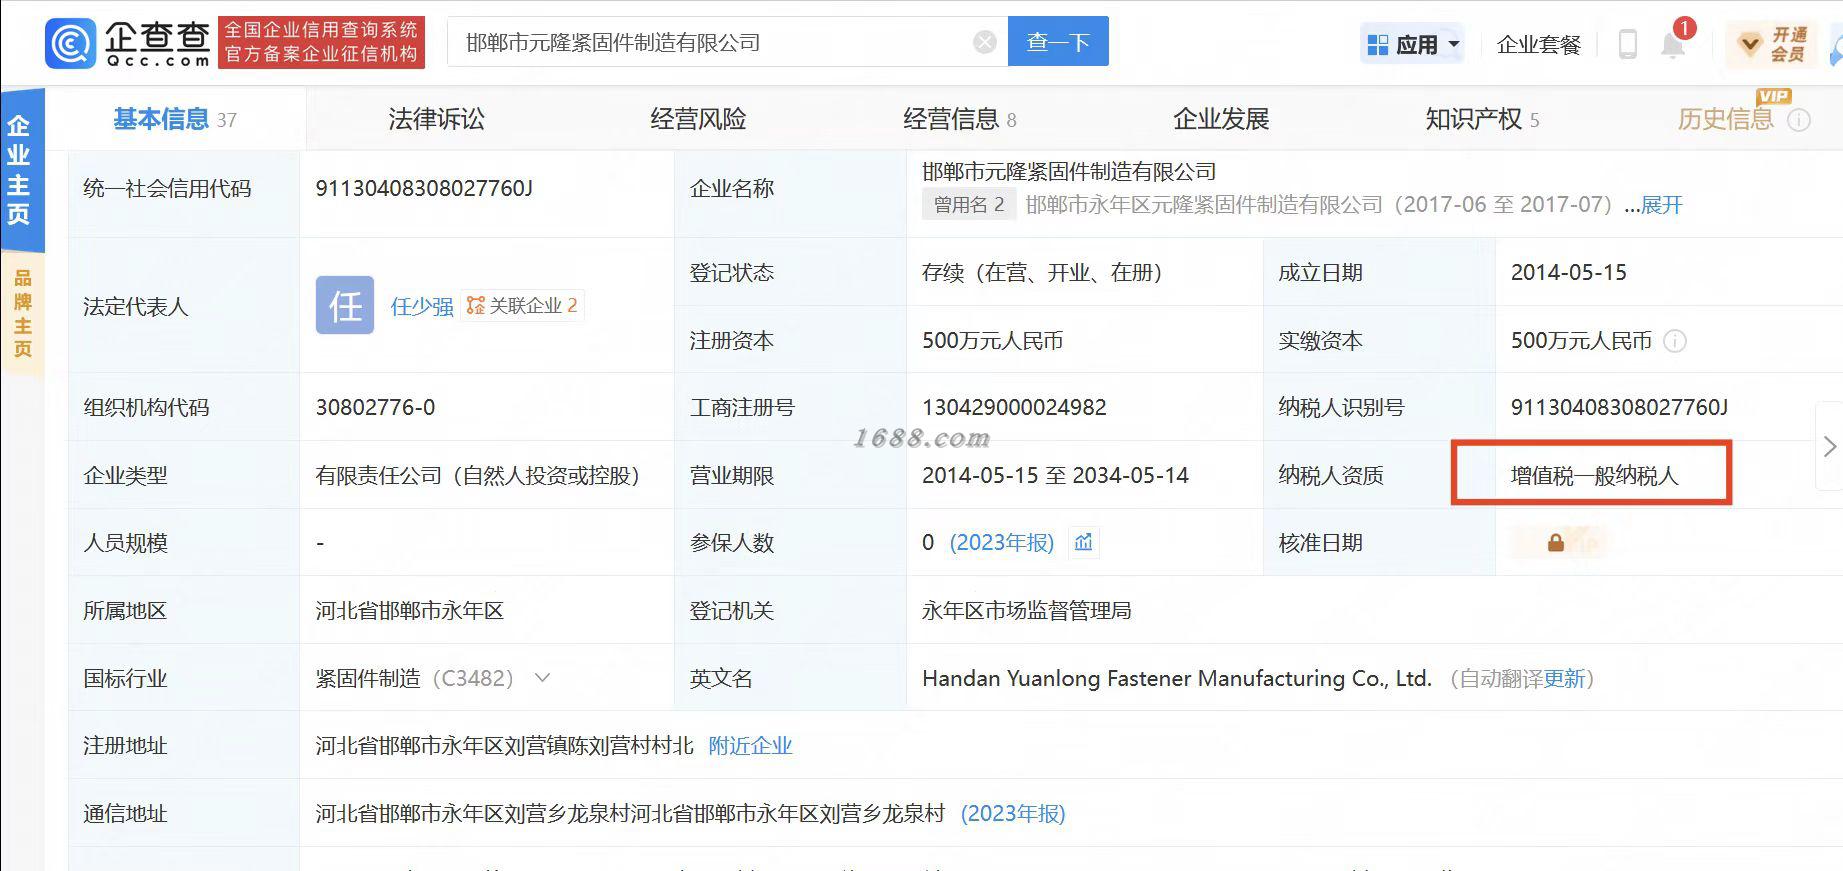Click the 任 avatar of legal representative

click(x=345, y=305)
